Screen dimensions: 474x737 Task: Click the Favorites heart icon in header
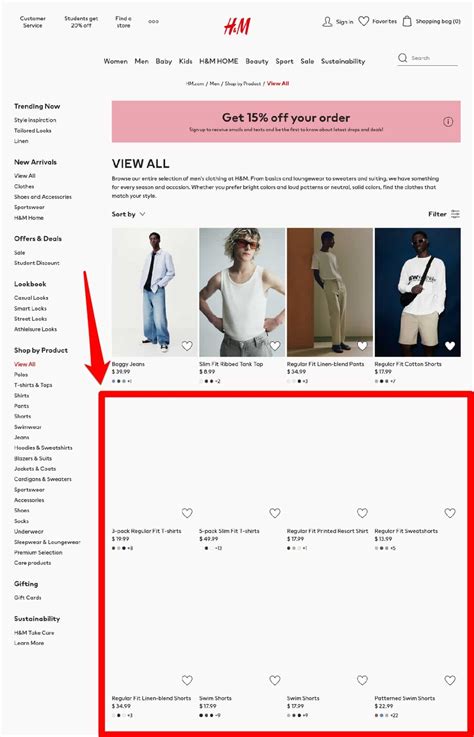(x=363, y=21)
